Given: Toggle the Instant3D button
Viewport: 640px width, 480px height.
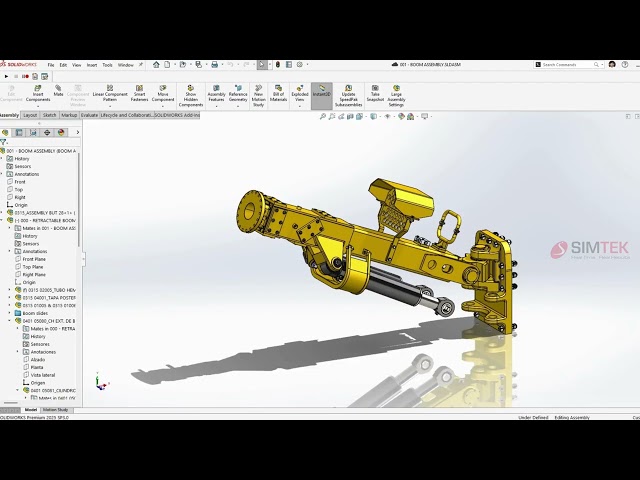Looking at the screenshot, I should click(x=322, y=96).
